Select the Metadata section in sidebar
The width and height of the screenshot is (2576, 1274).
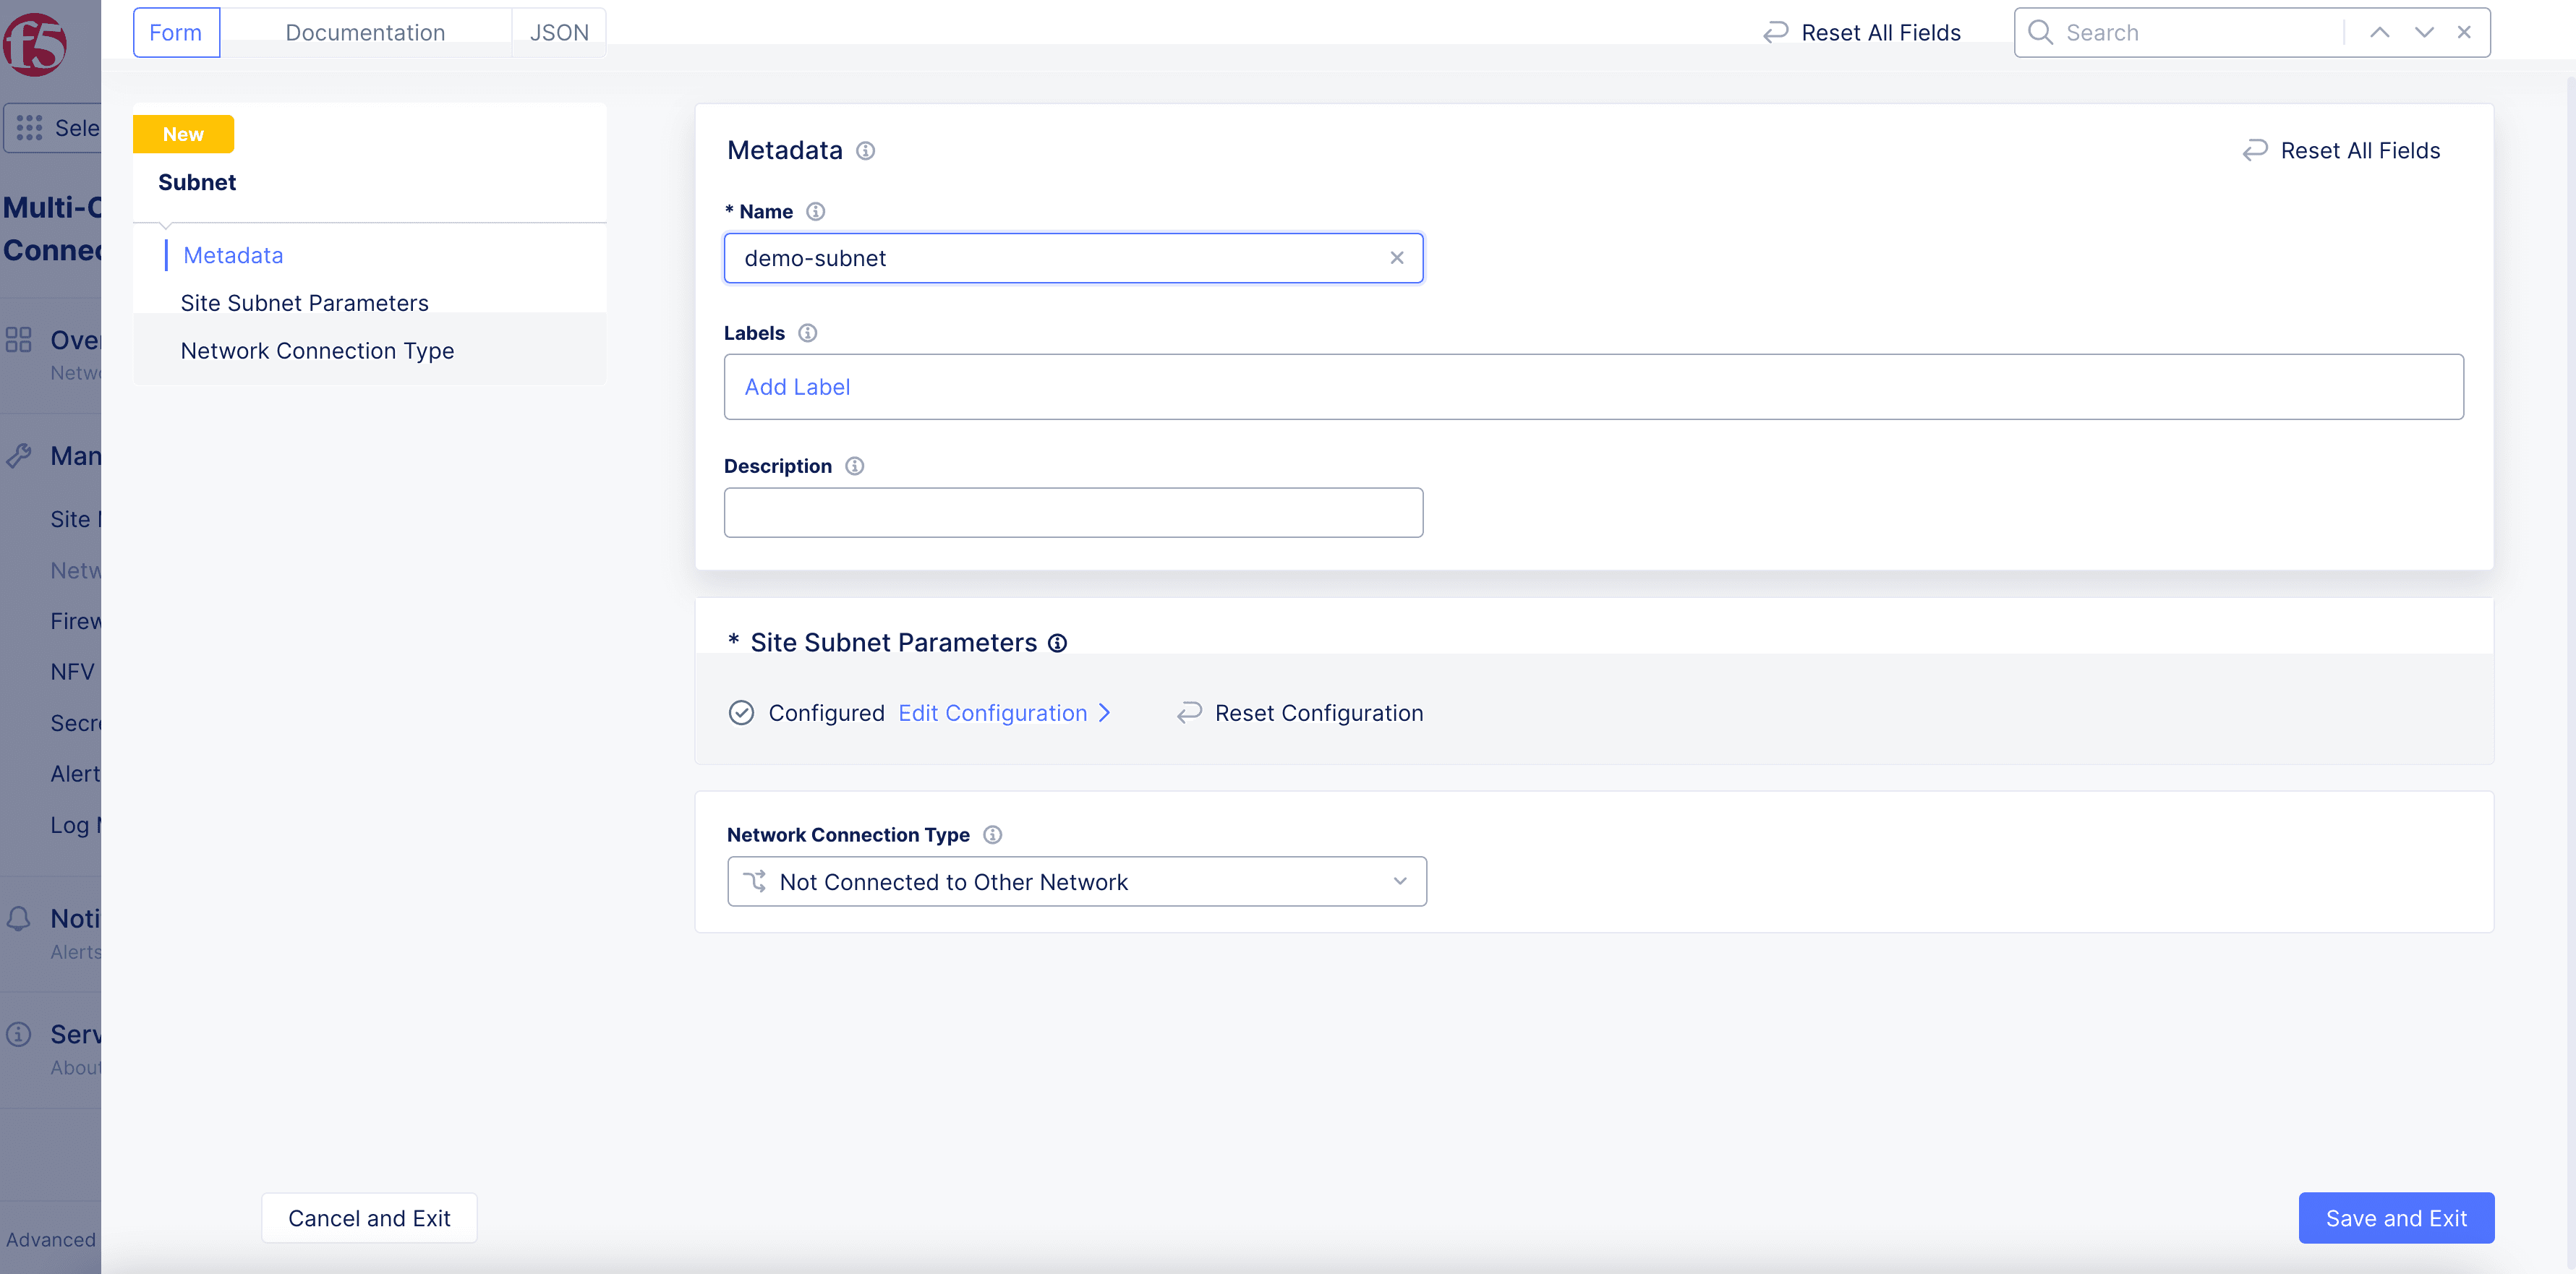click(231, 253)
